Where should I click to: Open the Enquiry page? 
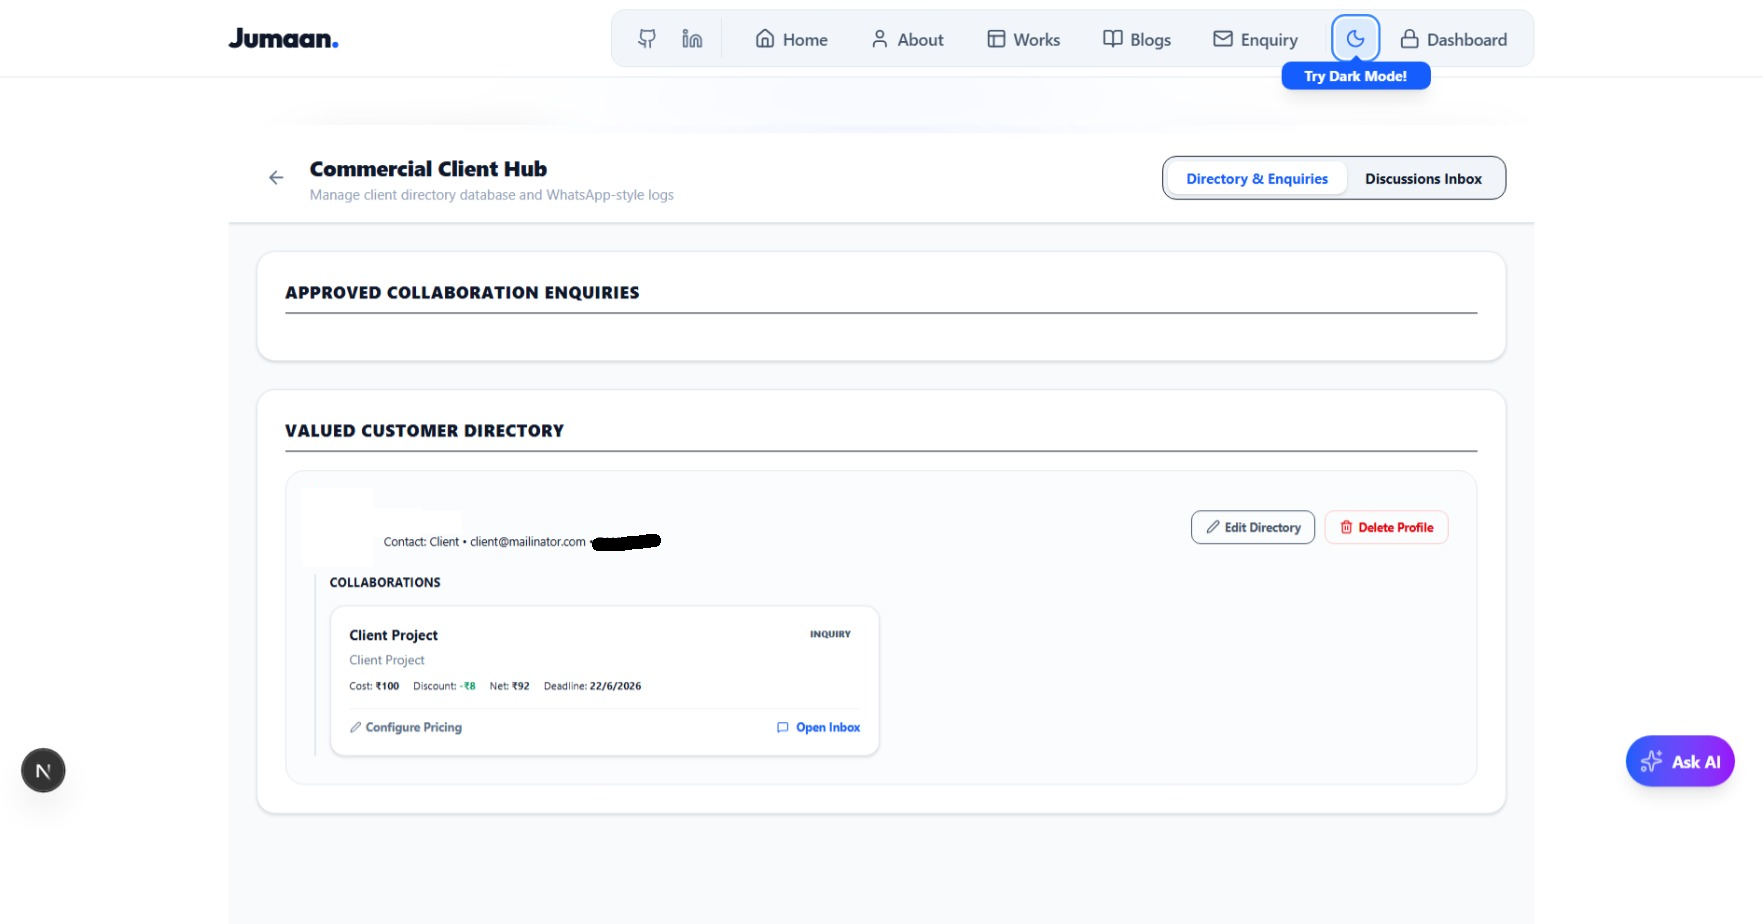pos(1255,39)
